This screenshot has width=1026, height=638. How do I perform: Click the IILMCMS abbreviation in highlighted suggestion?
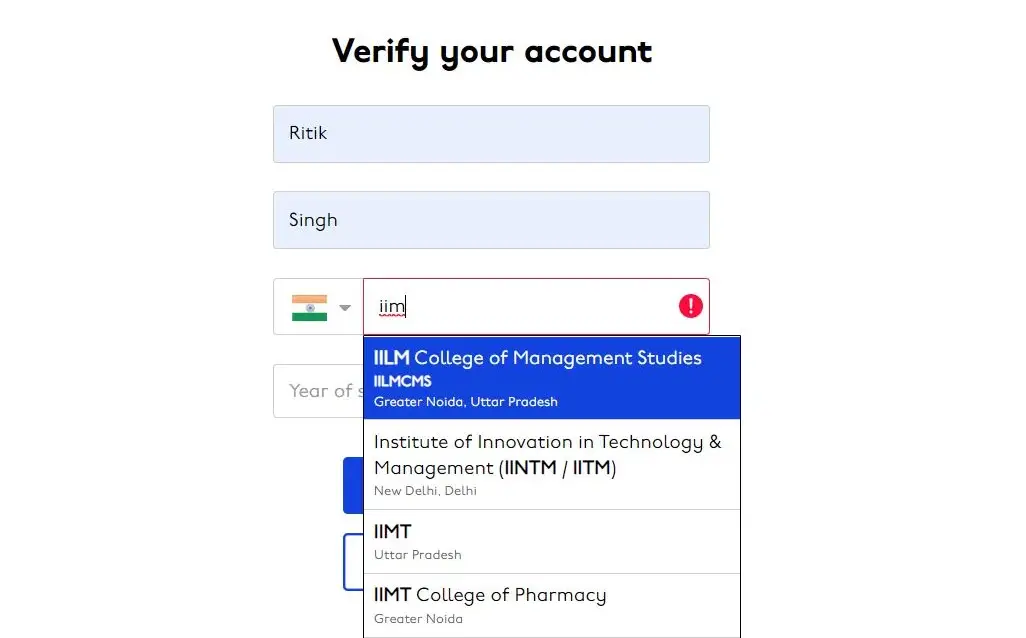(402, 381)
